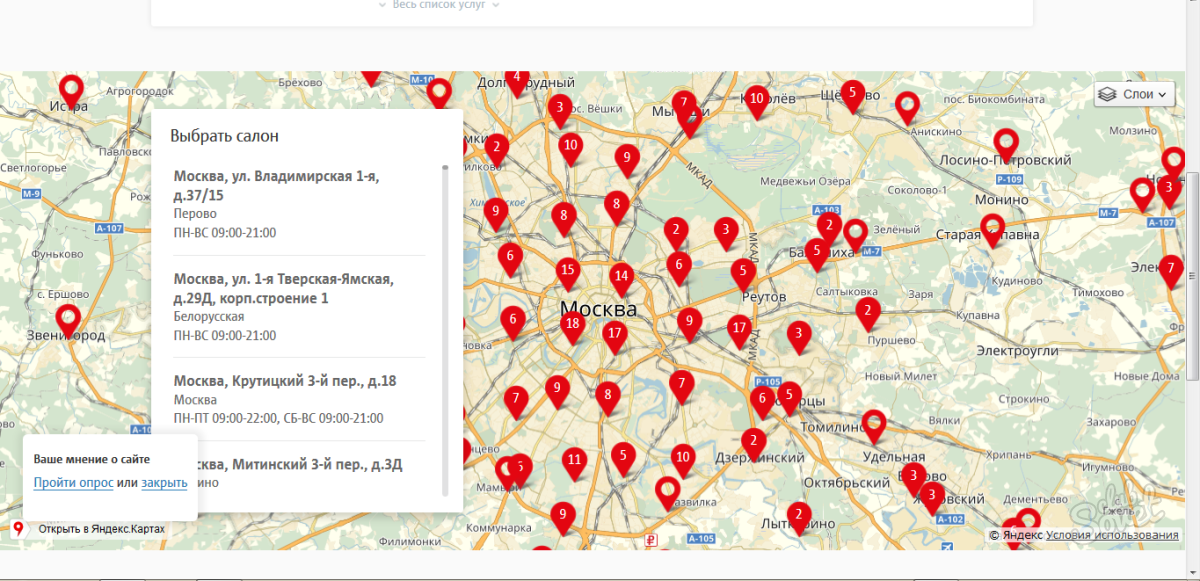
Task: Select the cluster marker numbered 15
Action: pyautogui.click(x=568, y=270)
